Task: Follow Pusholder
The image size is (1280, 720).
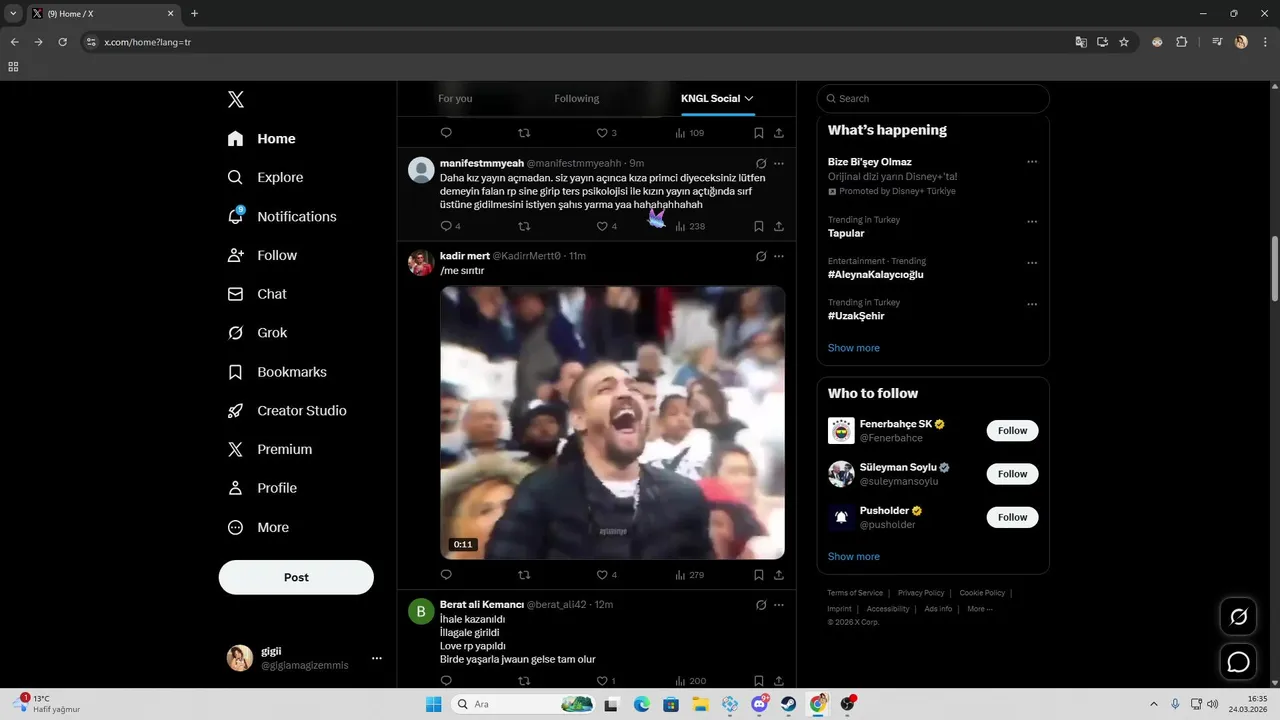Action: tap(1012, 517)
